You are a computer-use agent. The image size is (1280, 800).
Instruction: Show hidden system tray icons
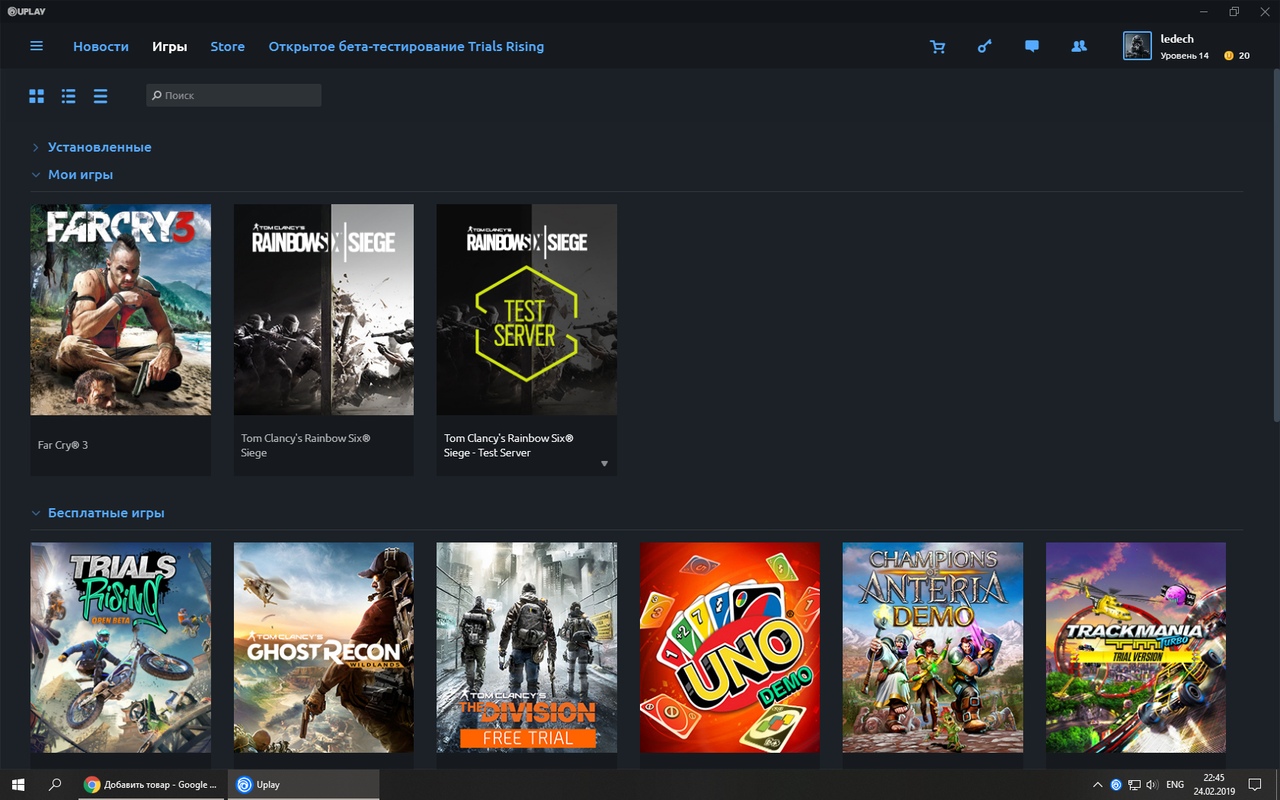point(1098,785)
